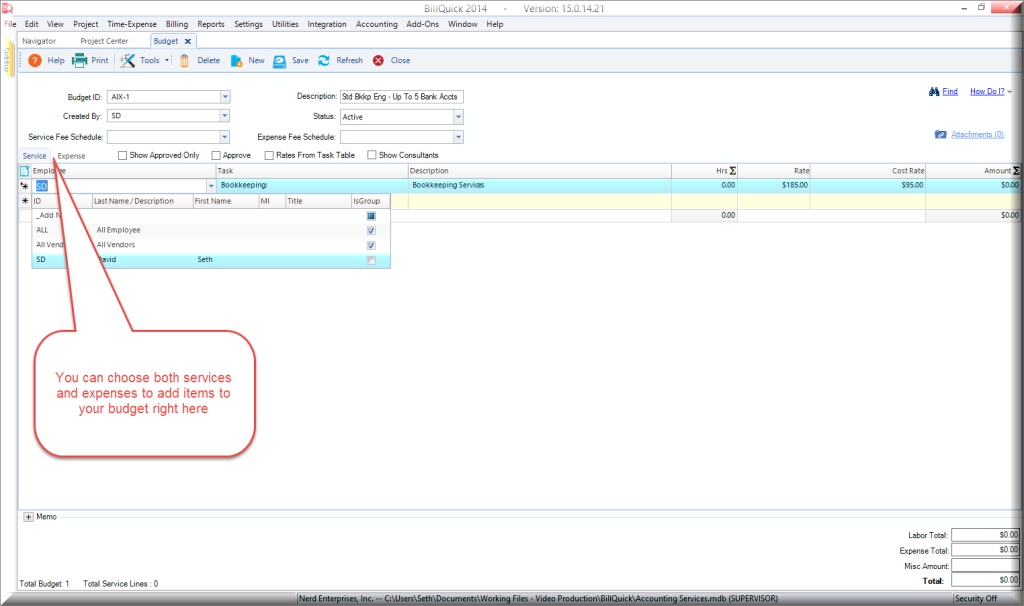Open the Project menu

[x=86, y=24]
